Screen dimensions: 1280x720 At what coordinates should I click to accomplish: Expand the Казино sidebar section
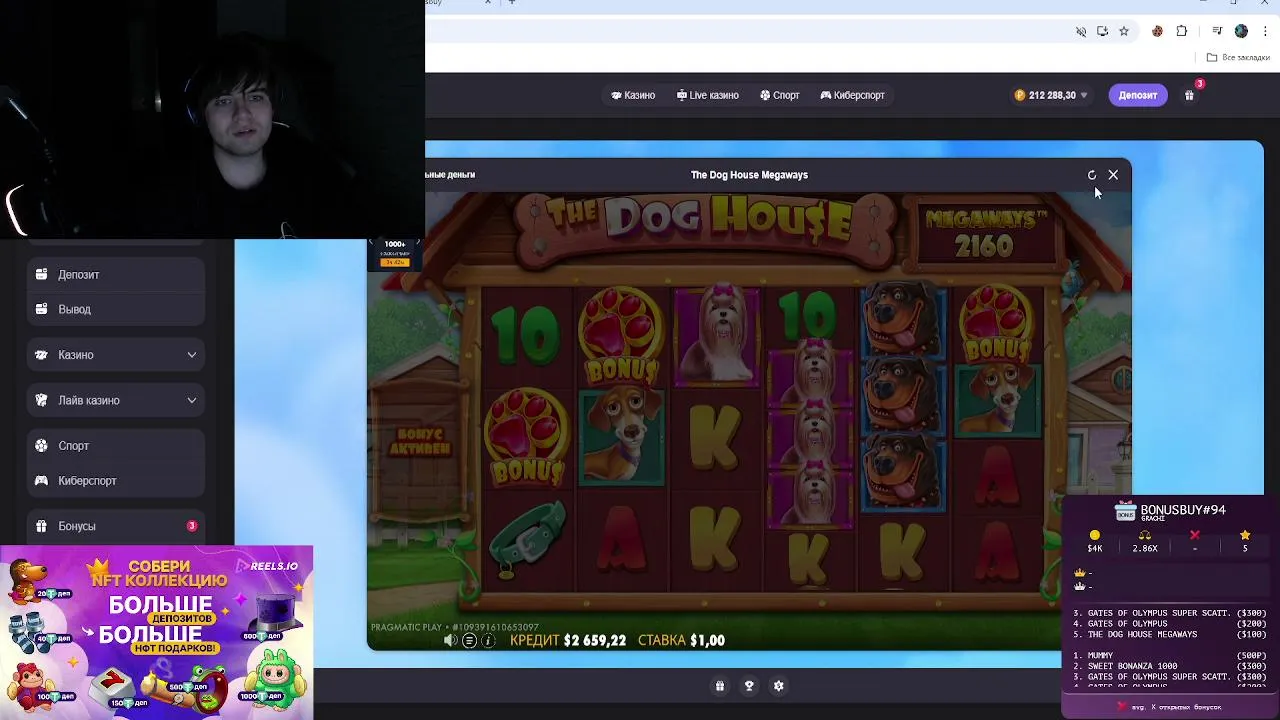pyautogui.click(x=116, y=355)
